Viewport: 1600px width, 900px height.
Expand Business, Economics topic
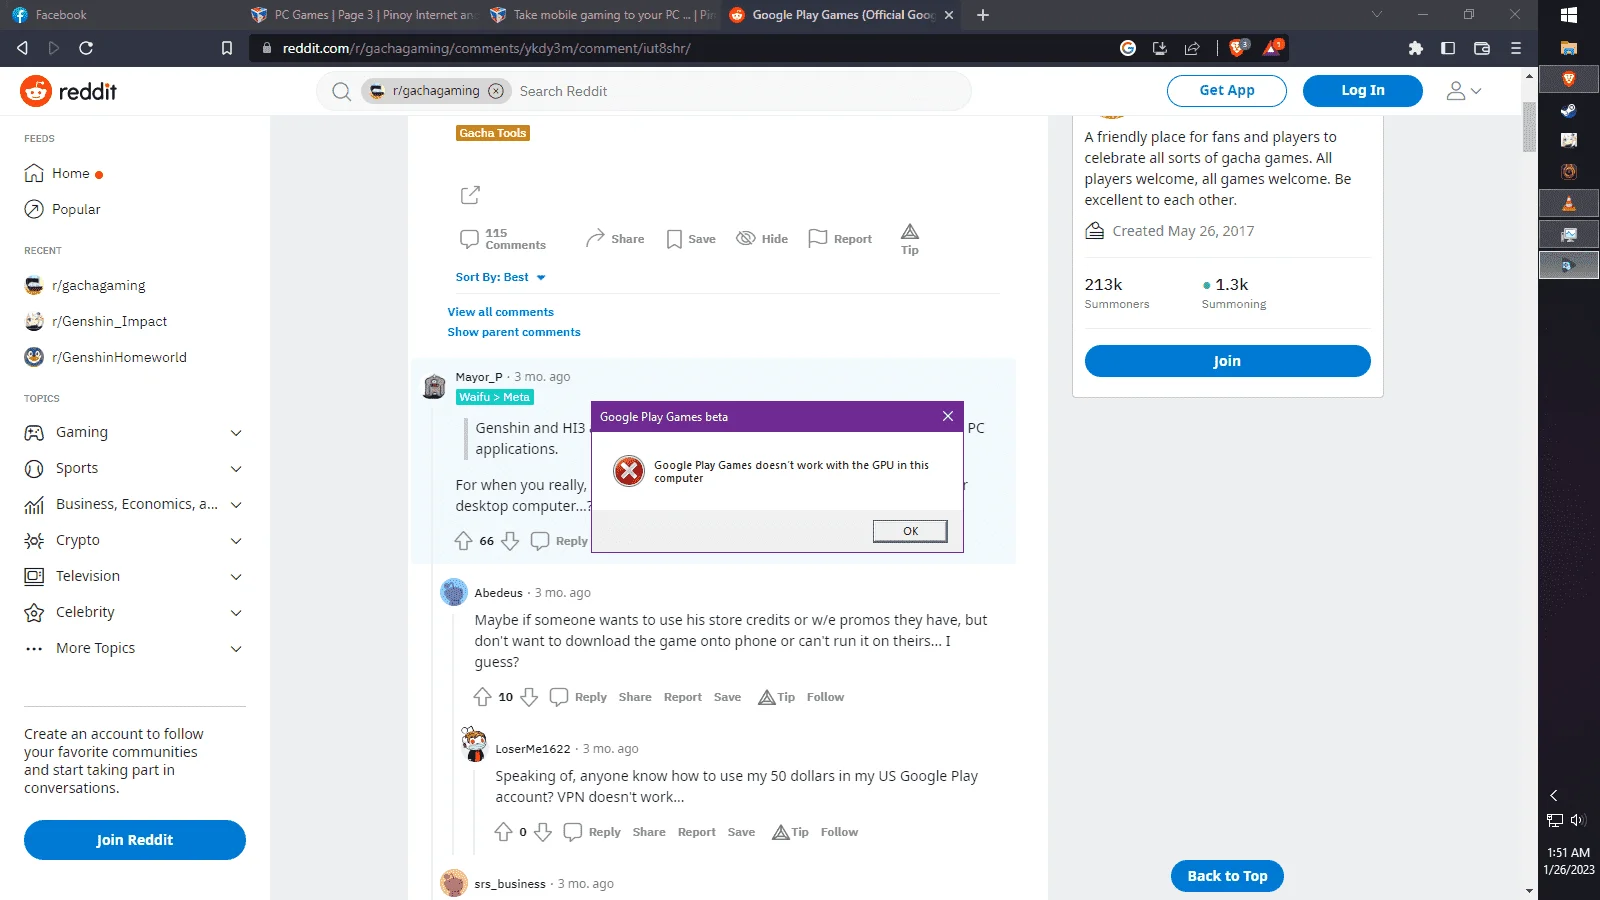click(x=236, y=505)
